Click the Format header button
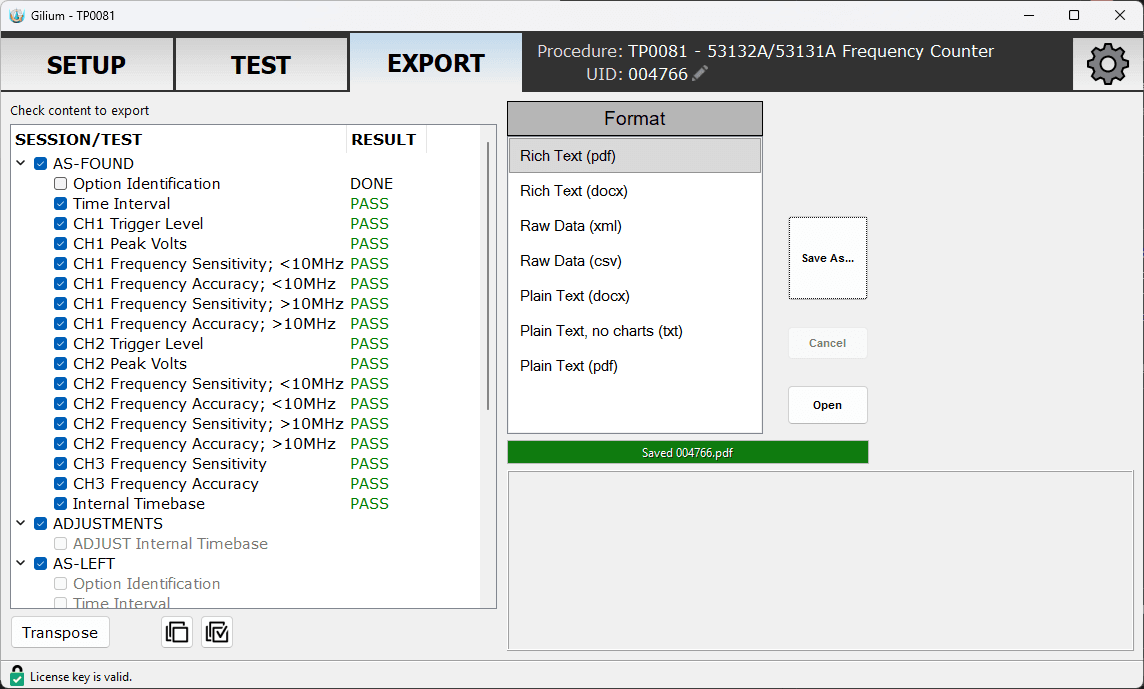Screen dimensions: 1144x689 point(635,118)
